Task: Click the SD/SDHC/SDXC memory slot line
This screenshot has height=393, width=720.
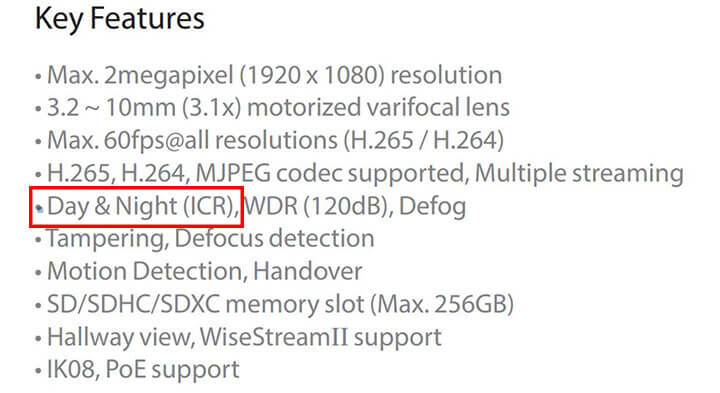Action: pos(280,304)
